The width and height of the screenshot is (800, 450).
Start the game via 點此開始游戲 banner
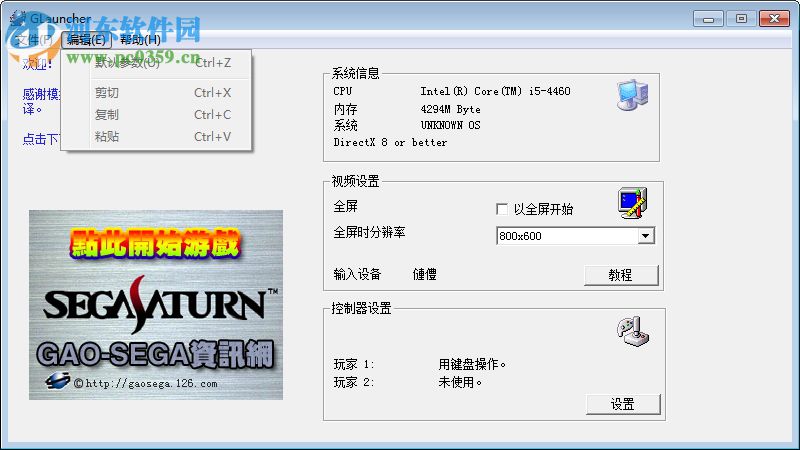[x=155, y=244]
